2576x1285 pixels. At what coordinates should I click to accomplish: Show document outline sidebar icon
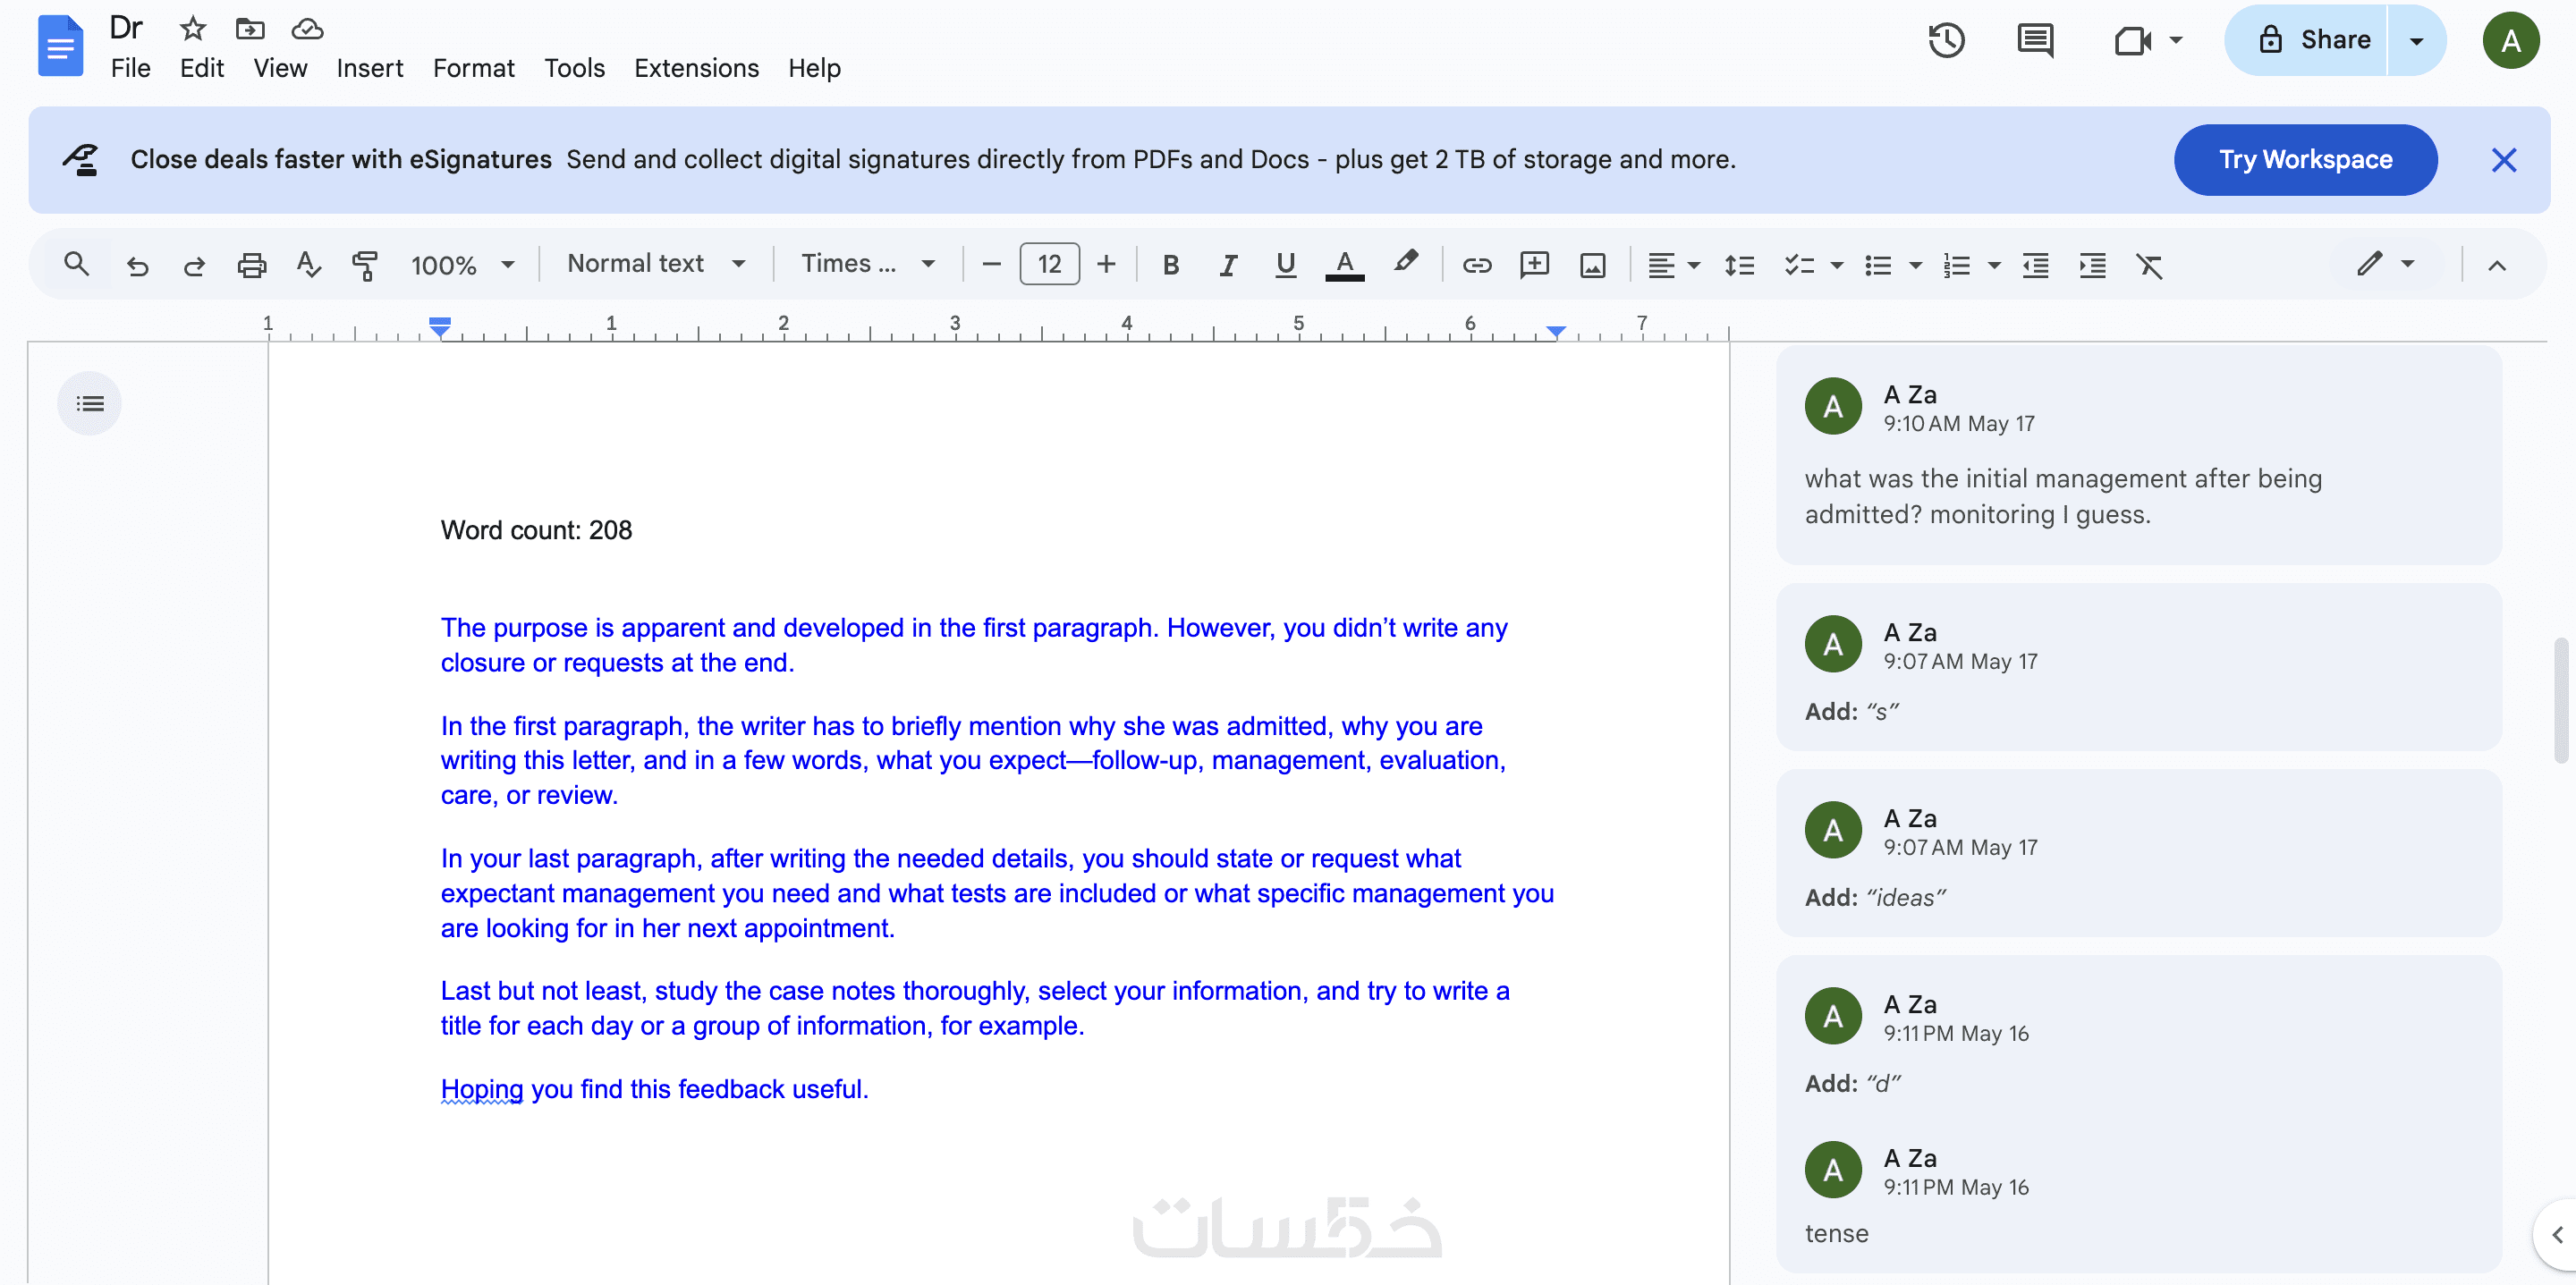[89, 404]
